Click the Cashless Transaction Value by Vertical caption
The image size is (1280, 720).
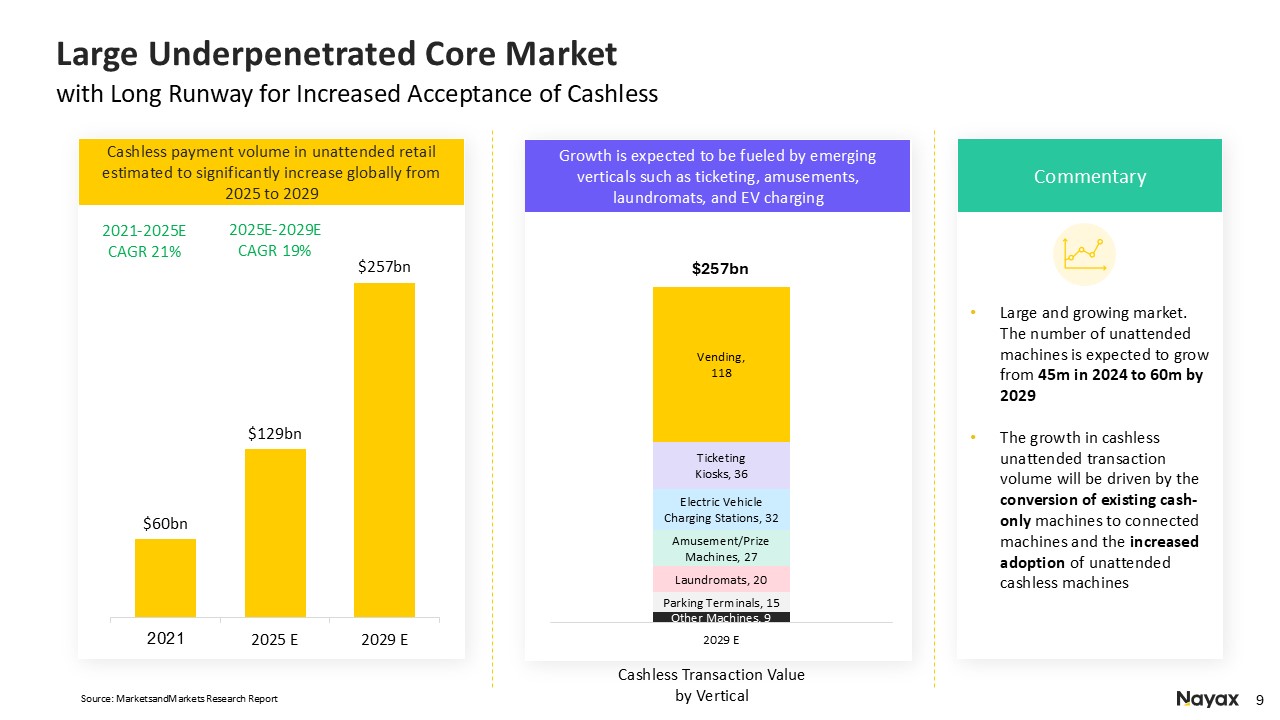[x=711, y=686]
